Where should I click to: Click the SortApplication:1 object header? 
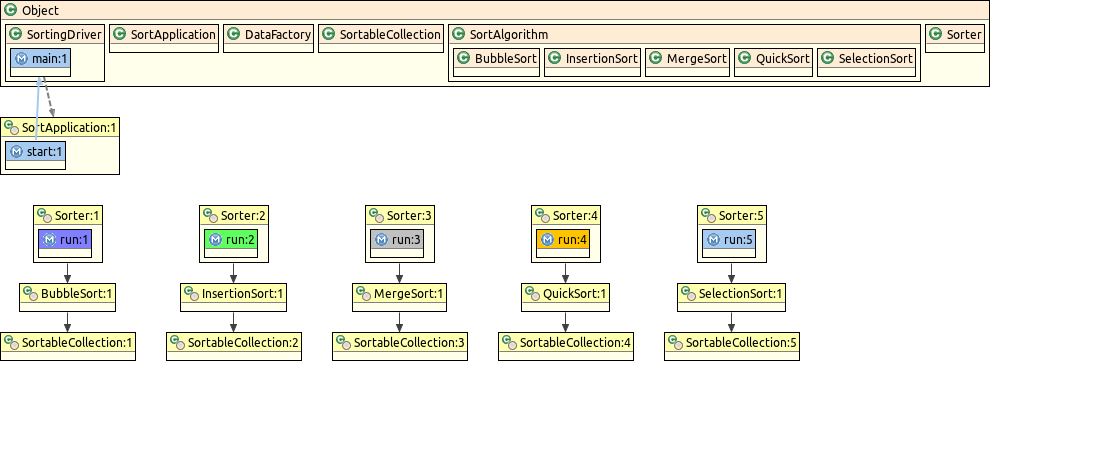pyautogui.click(x=60, y=127)
